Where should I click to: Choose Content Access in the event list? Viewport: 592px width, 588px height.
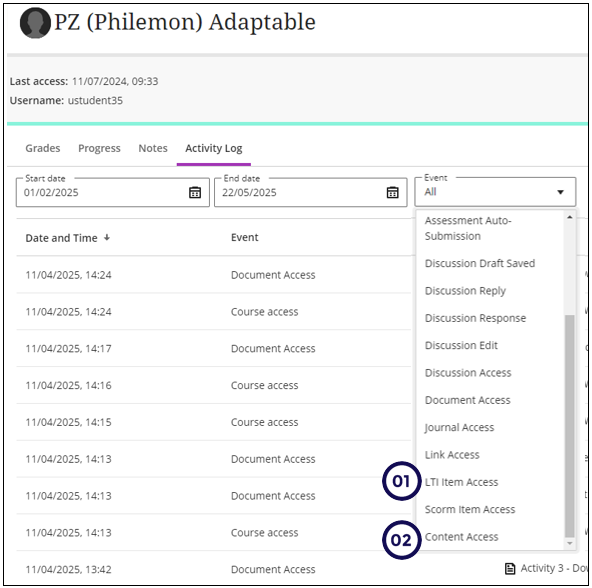pyautogui.click(x=461, y=537)
